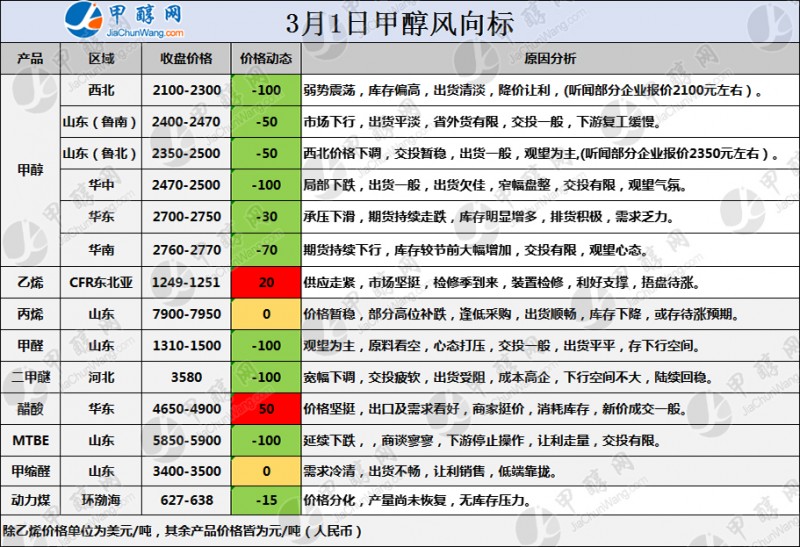800x547 pixels.
Task: Click price 2760-2770
Action: point(186,250)
